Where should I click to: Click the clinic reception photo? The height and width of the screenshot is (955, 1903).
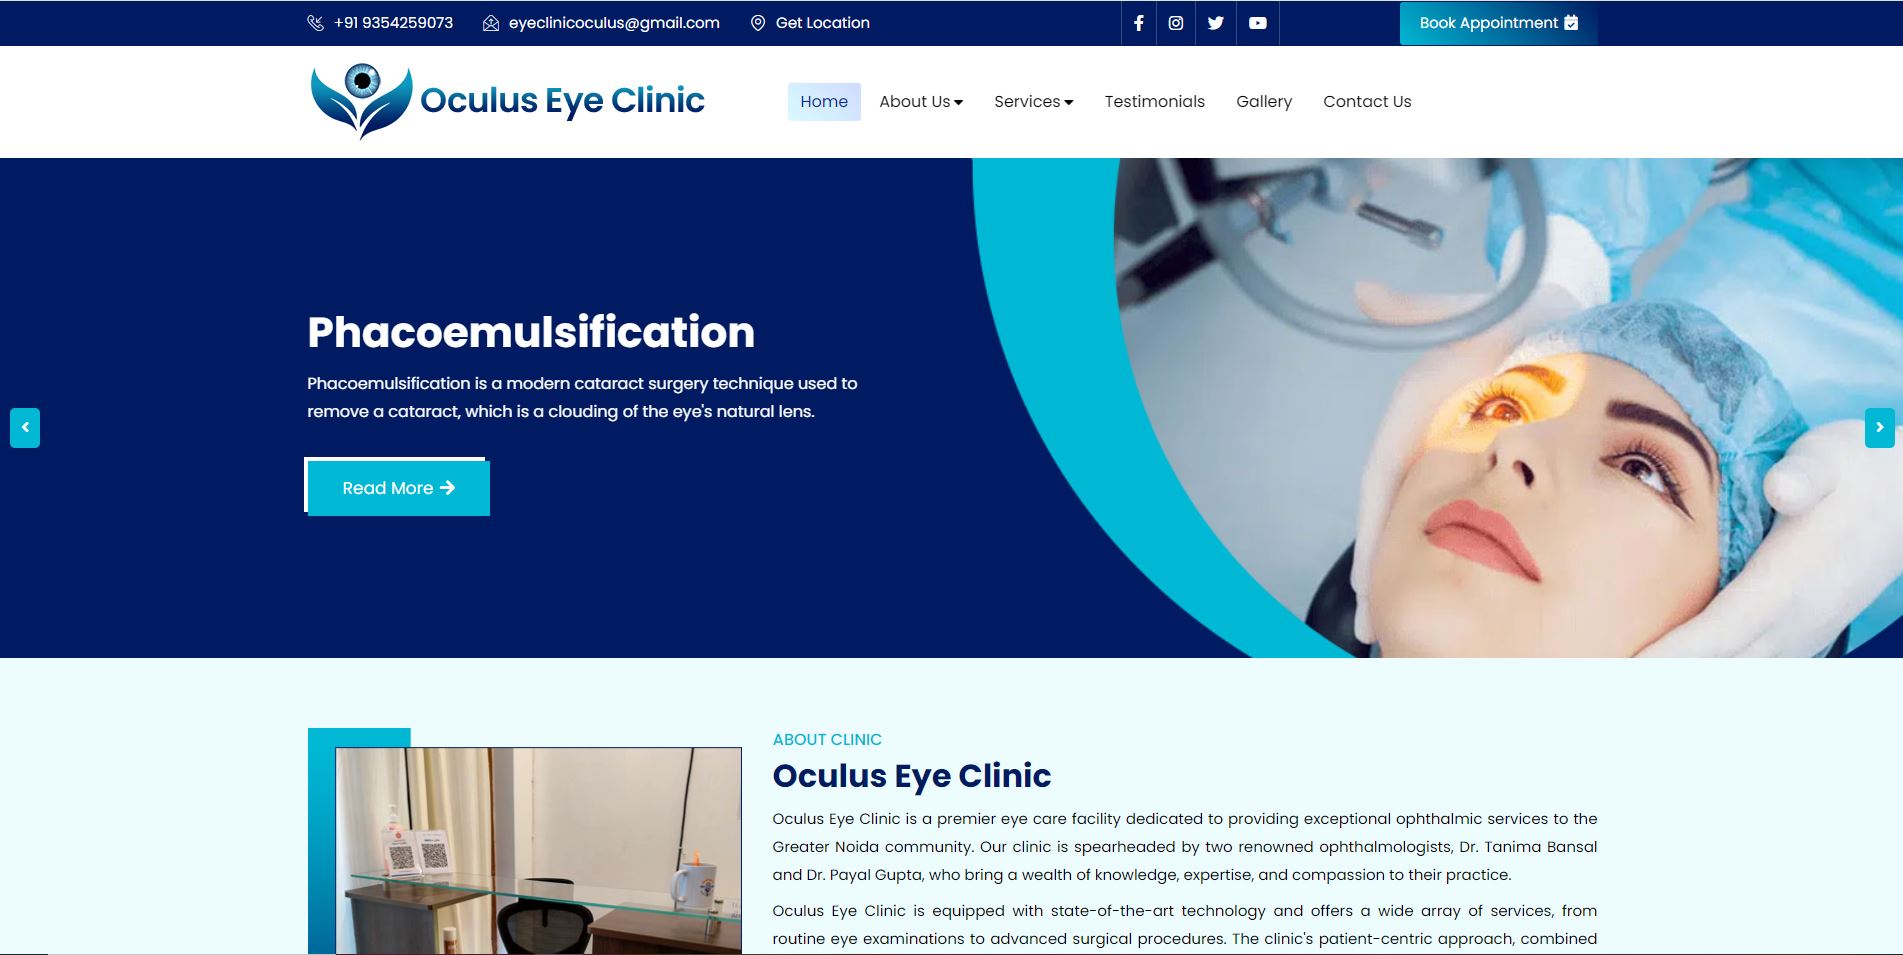pos(538,850)
